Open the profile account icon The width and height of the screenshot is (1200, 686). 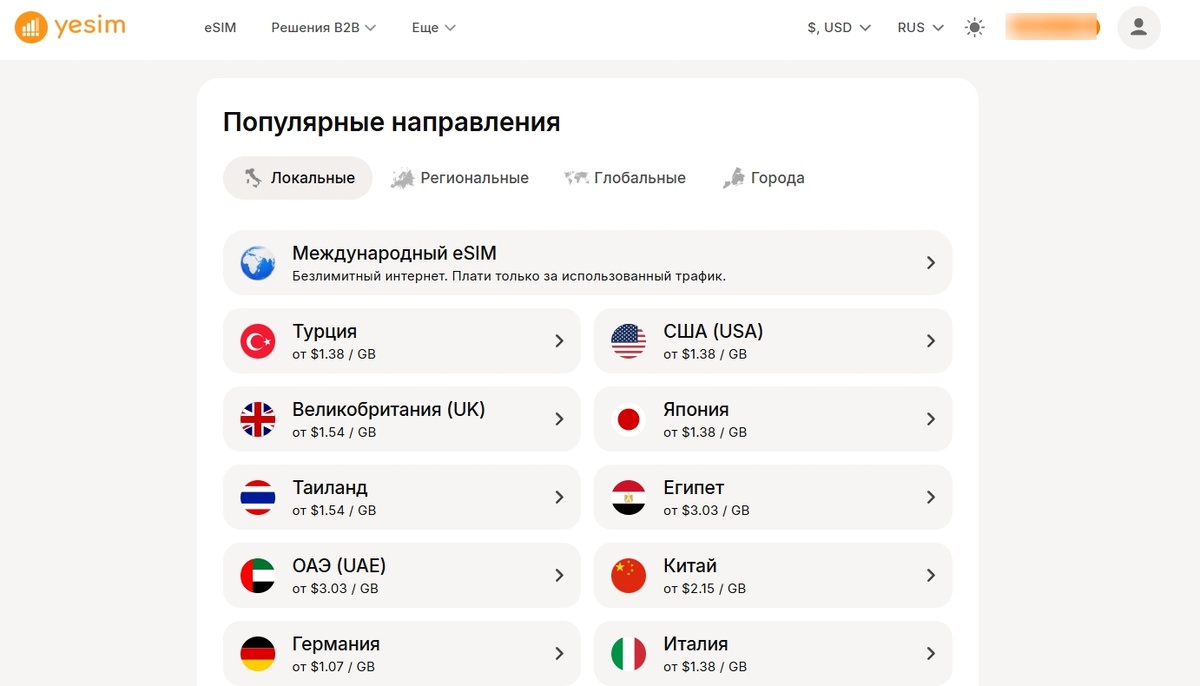(x=1138, y=27)
